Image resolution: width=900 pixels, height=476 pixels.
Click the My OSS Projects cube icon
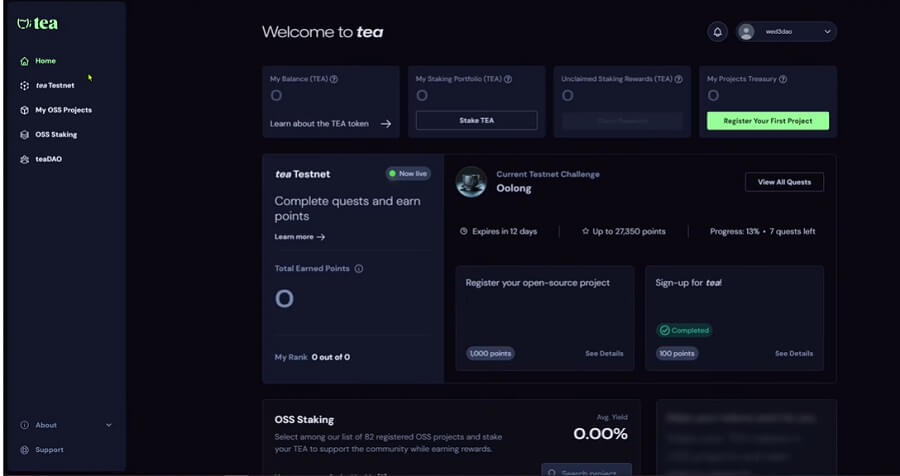click(x=24, y=110)
